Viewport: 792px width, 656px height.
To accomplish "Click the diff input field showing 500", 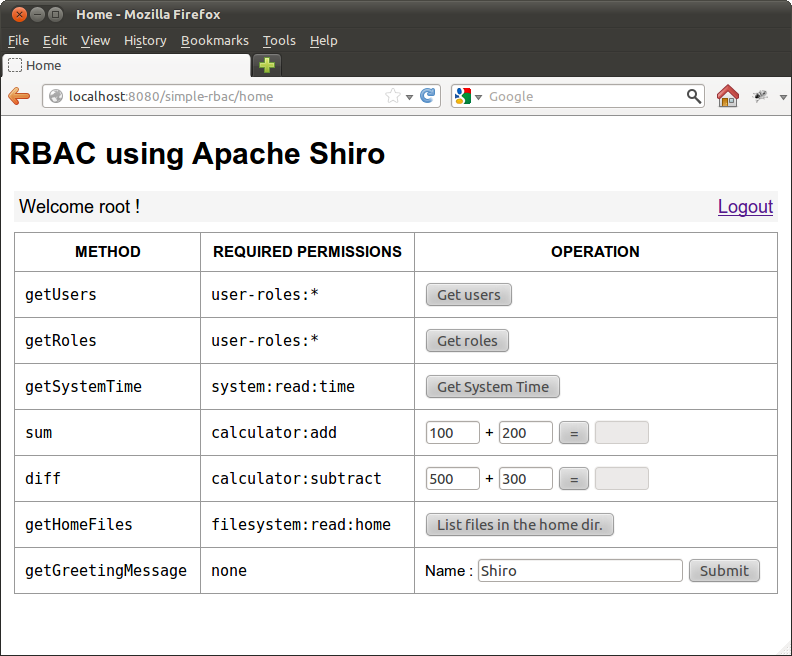I will 453,479.
